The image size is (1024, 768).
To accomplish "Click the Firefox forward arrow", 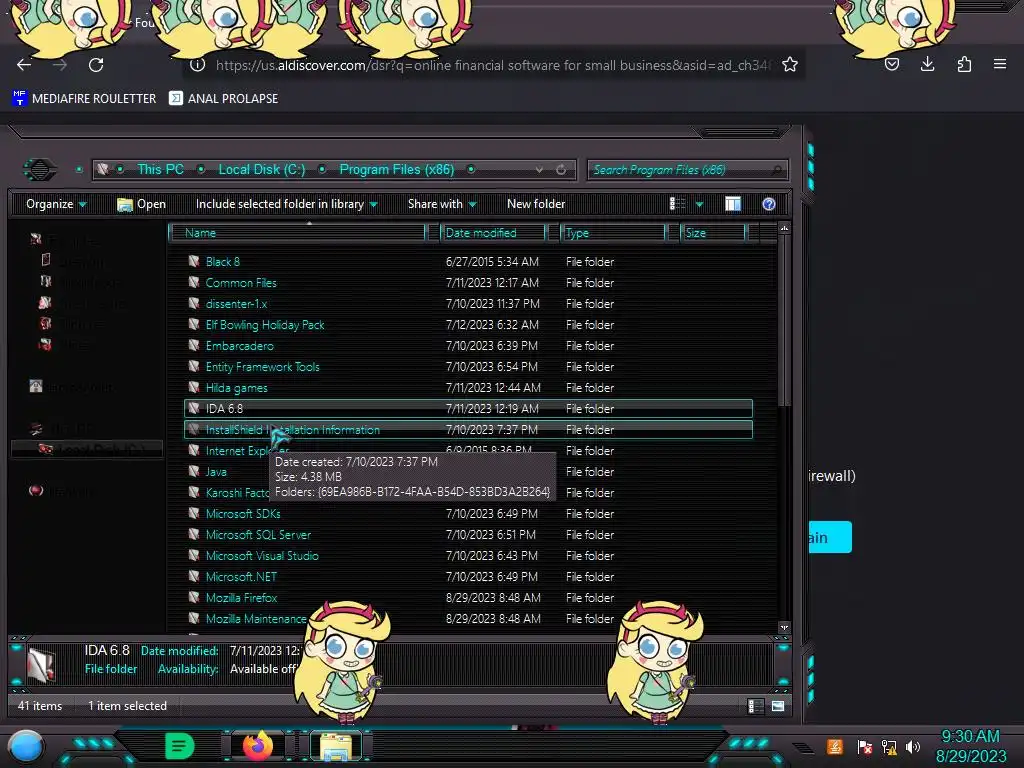I will (x=60, y=65).
